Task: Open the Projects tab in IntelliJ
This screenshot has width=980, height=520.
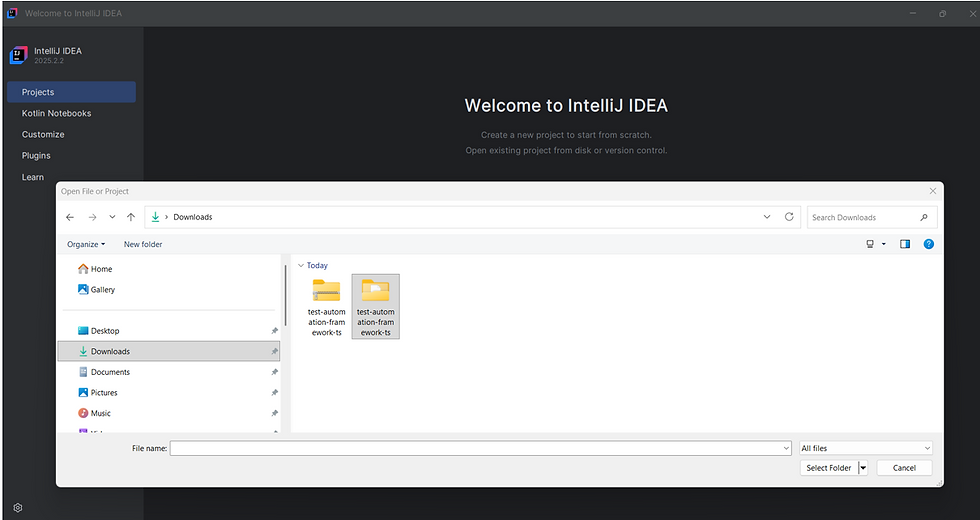Action: 71,92
